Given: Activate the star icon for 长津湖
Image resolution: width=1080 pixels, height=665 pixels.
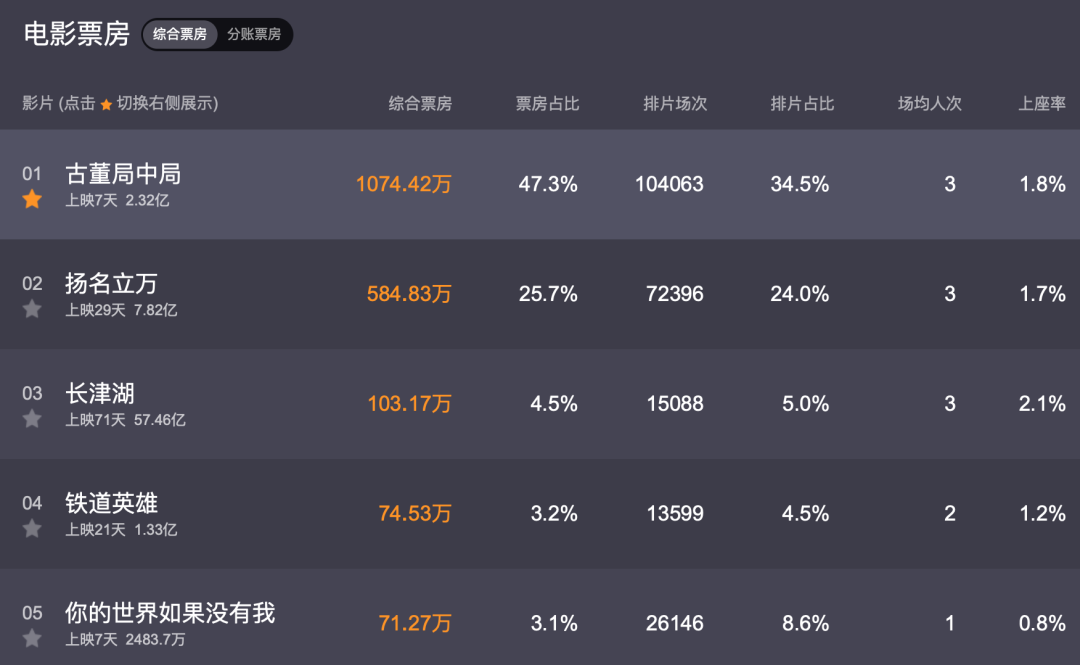Looking at the screenshot, I should [32, 419].
